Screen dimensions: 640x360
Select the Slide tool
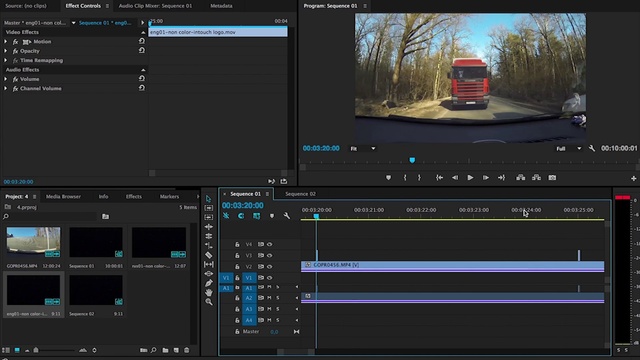[x=209, y=273]
